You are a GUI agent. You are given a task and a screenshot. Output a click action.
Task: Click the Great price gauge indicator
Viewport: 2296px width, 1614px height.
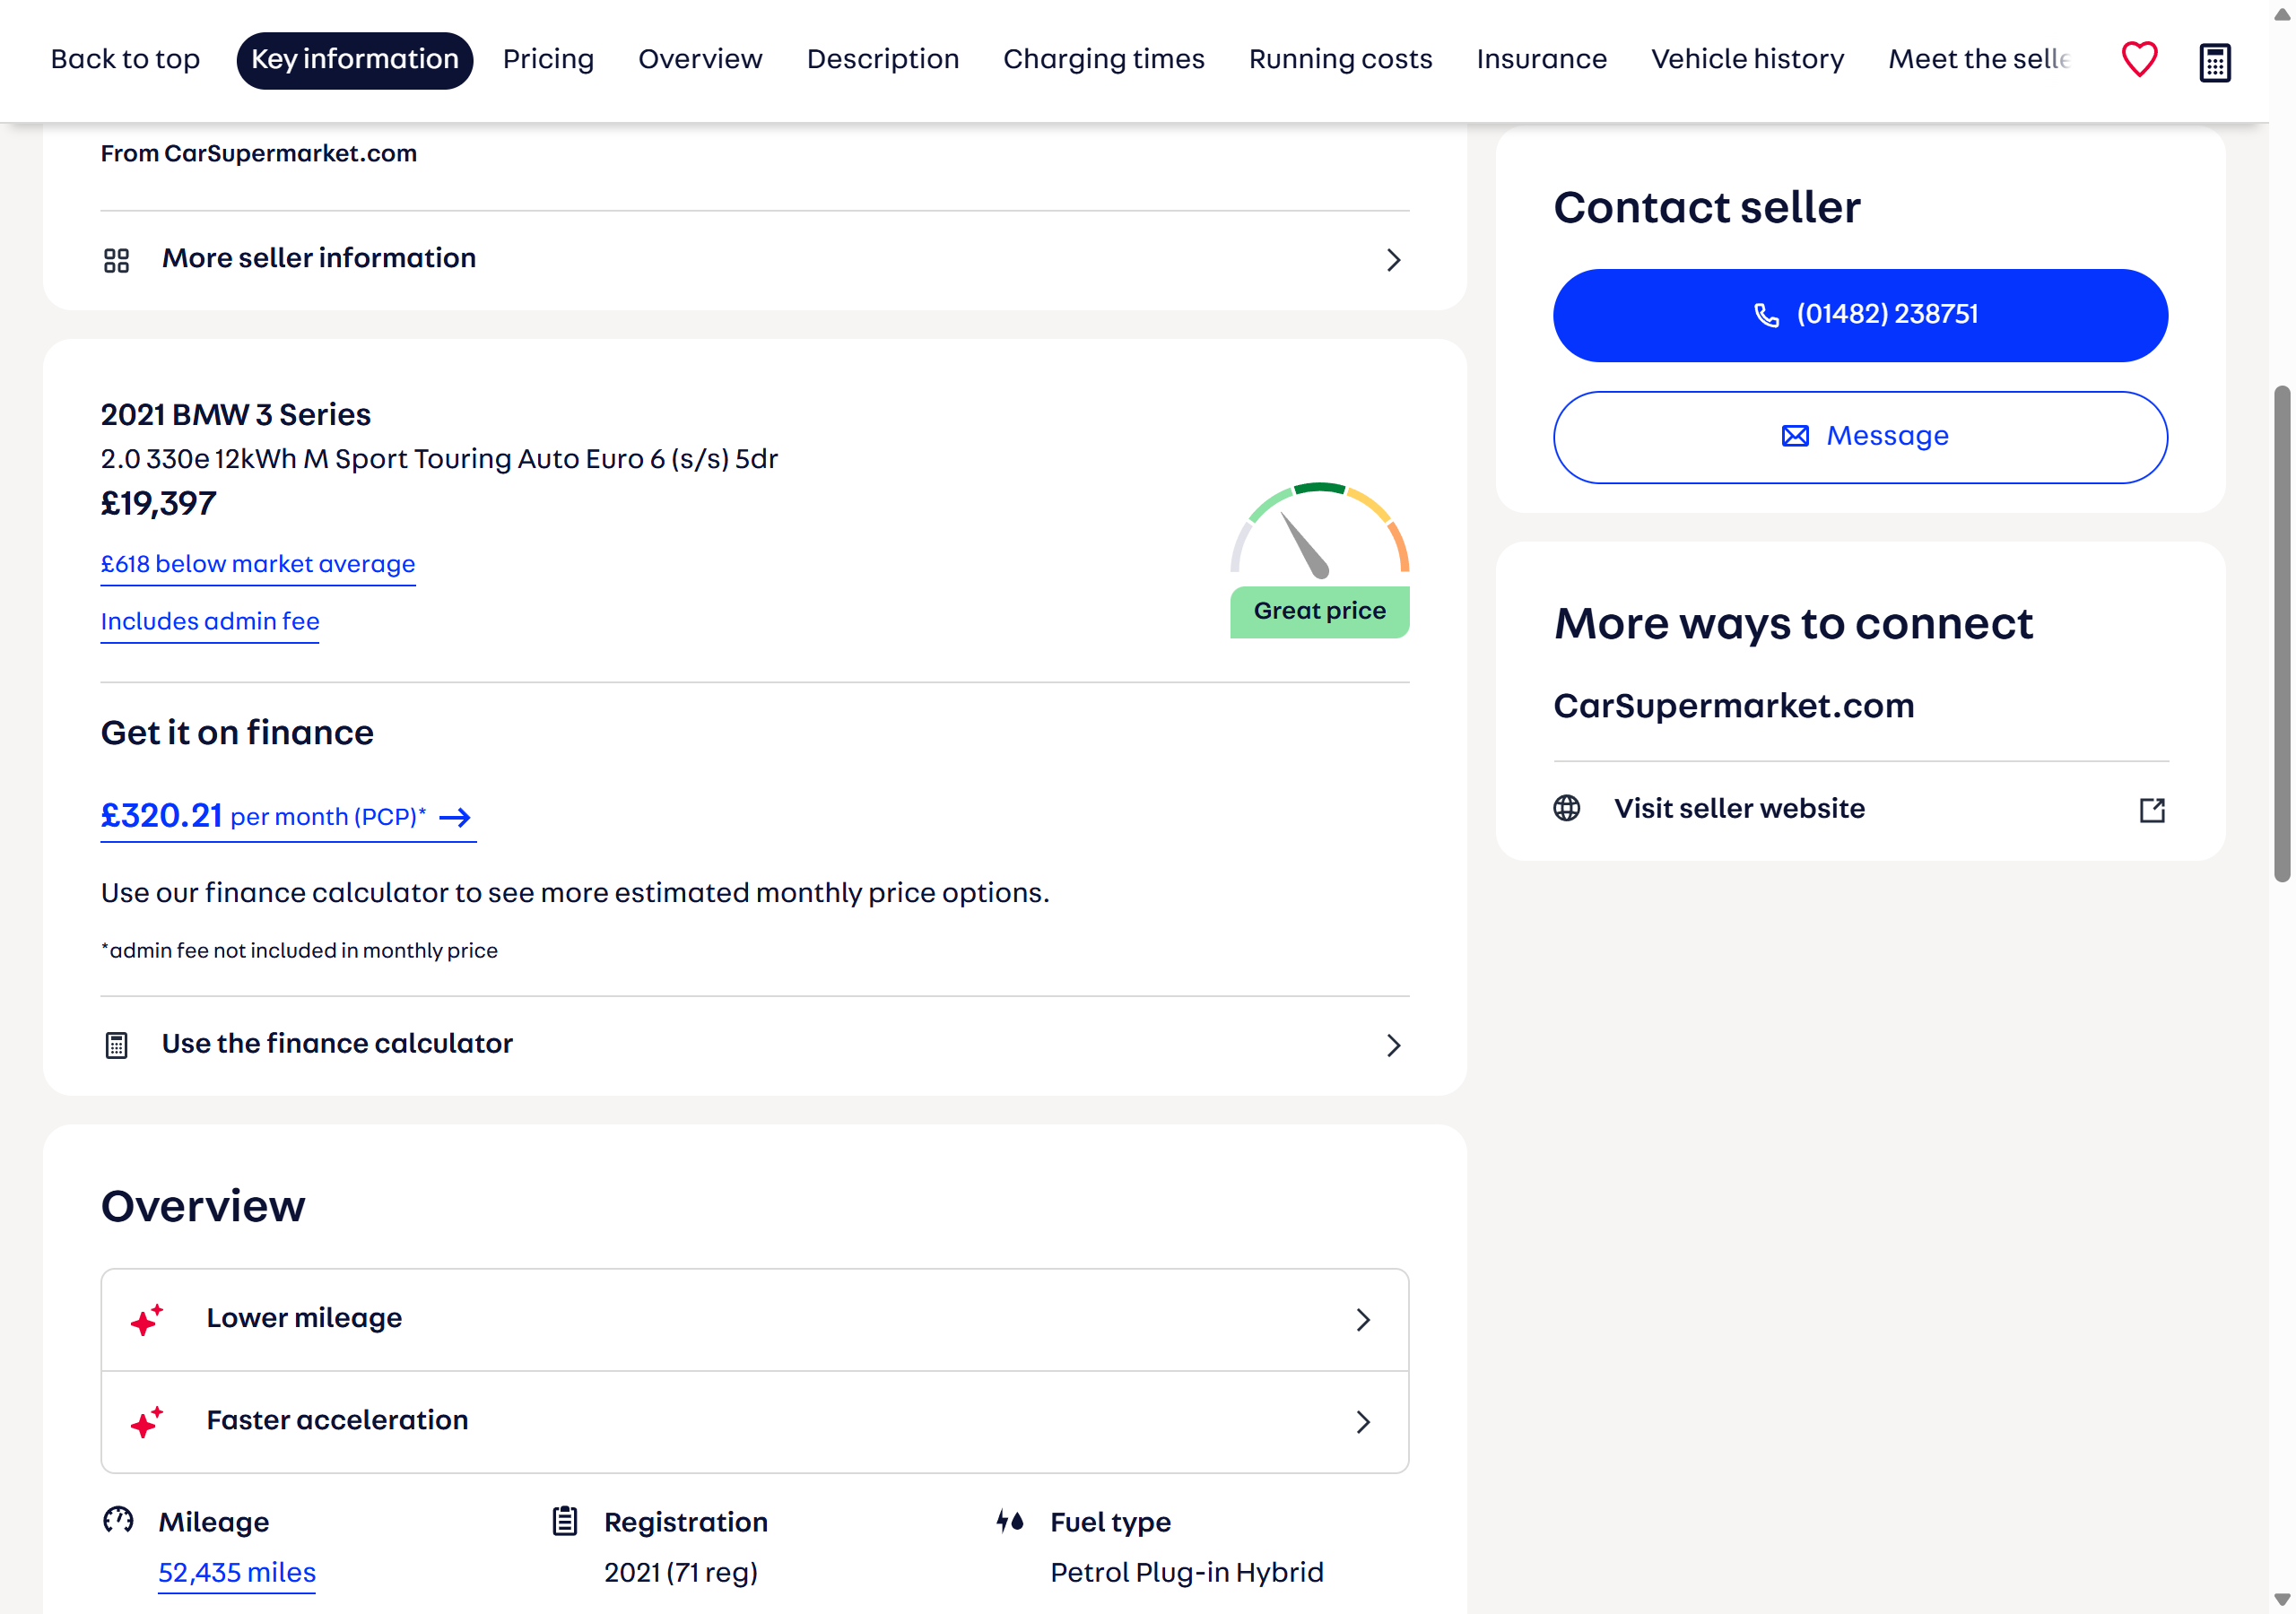[x=1319, y=560]
